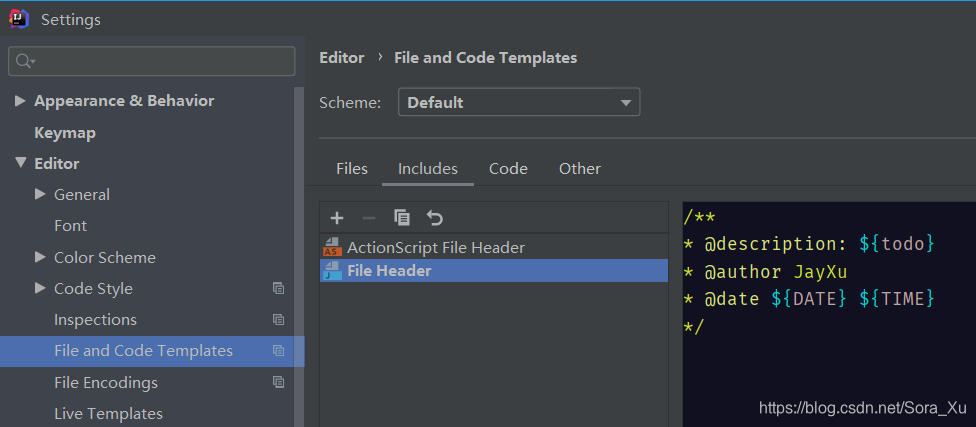Screen dimensions: 976x427
Task: Click the IntelliJ IDEA logo icon
Action: coord(19,19)
